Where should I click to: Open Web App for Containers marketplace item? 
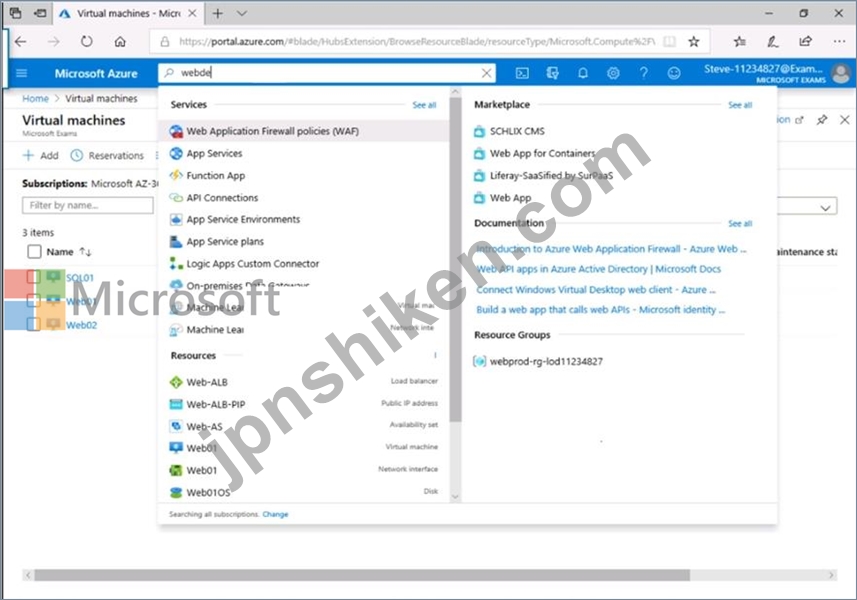pos(542,154)
